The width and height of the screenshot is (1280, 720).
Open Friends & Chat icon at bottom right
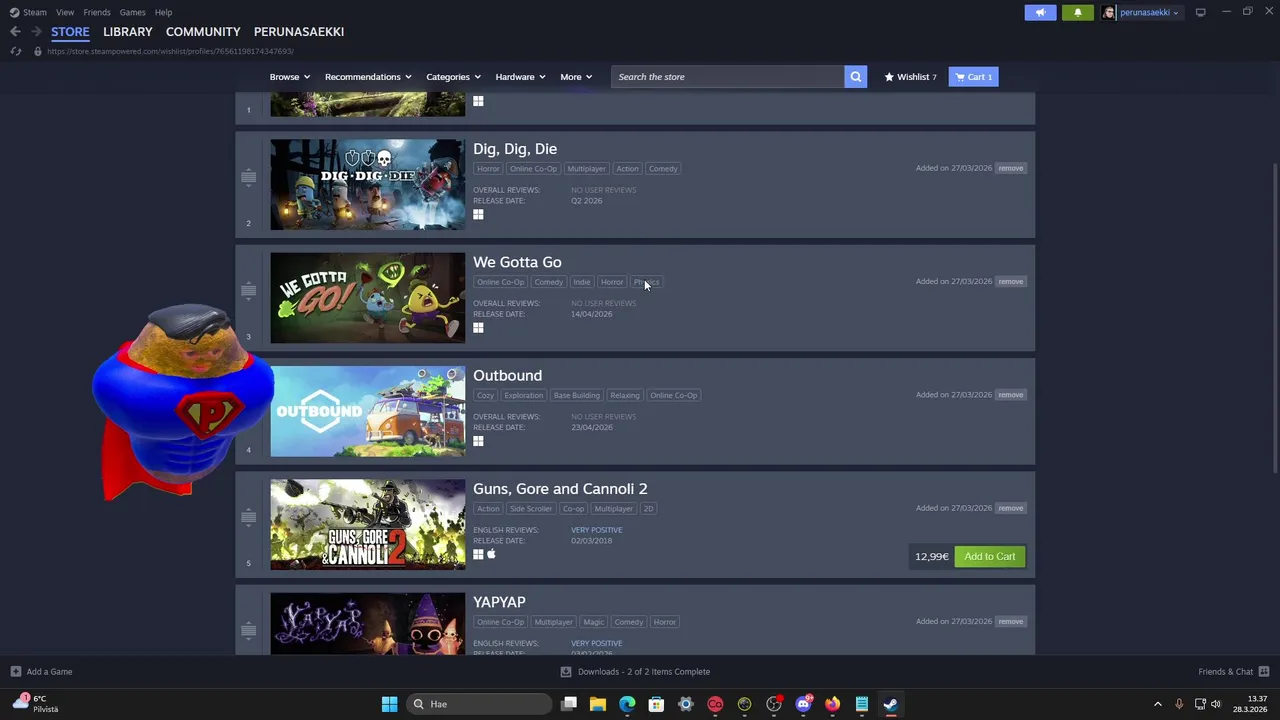(x=1263, y=672)
